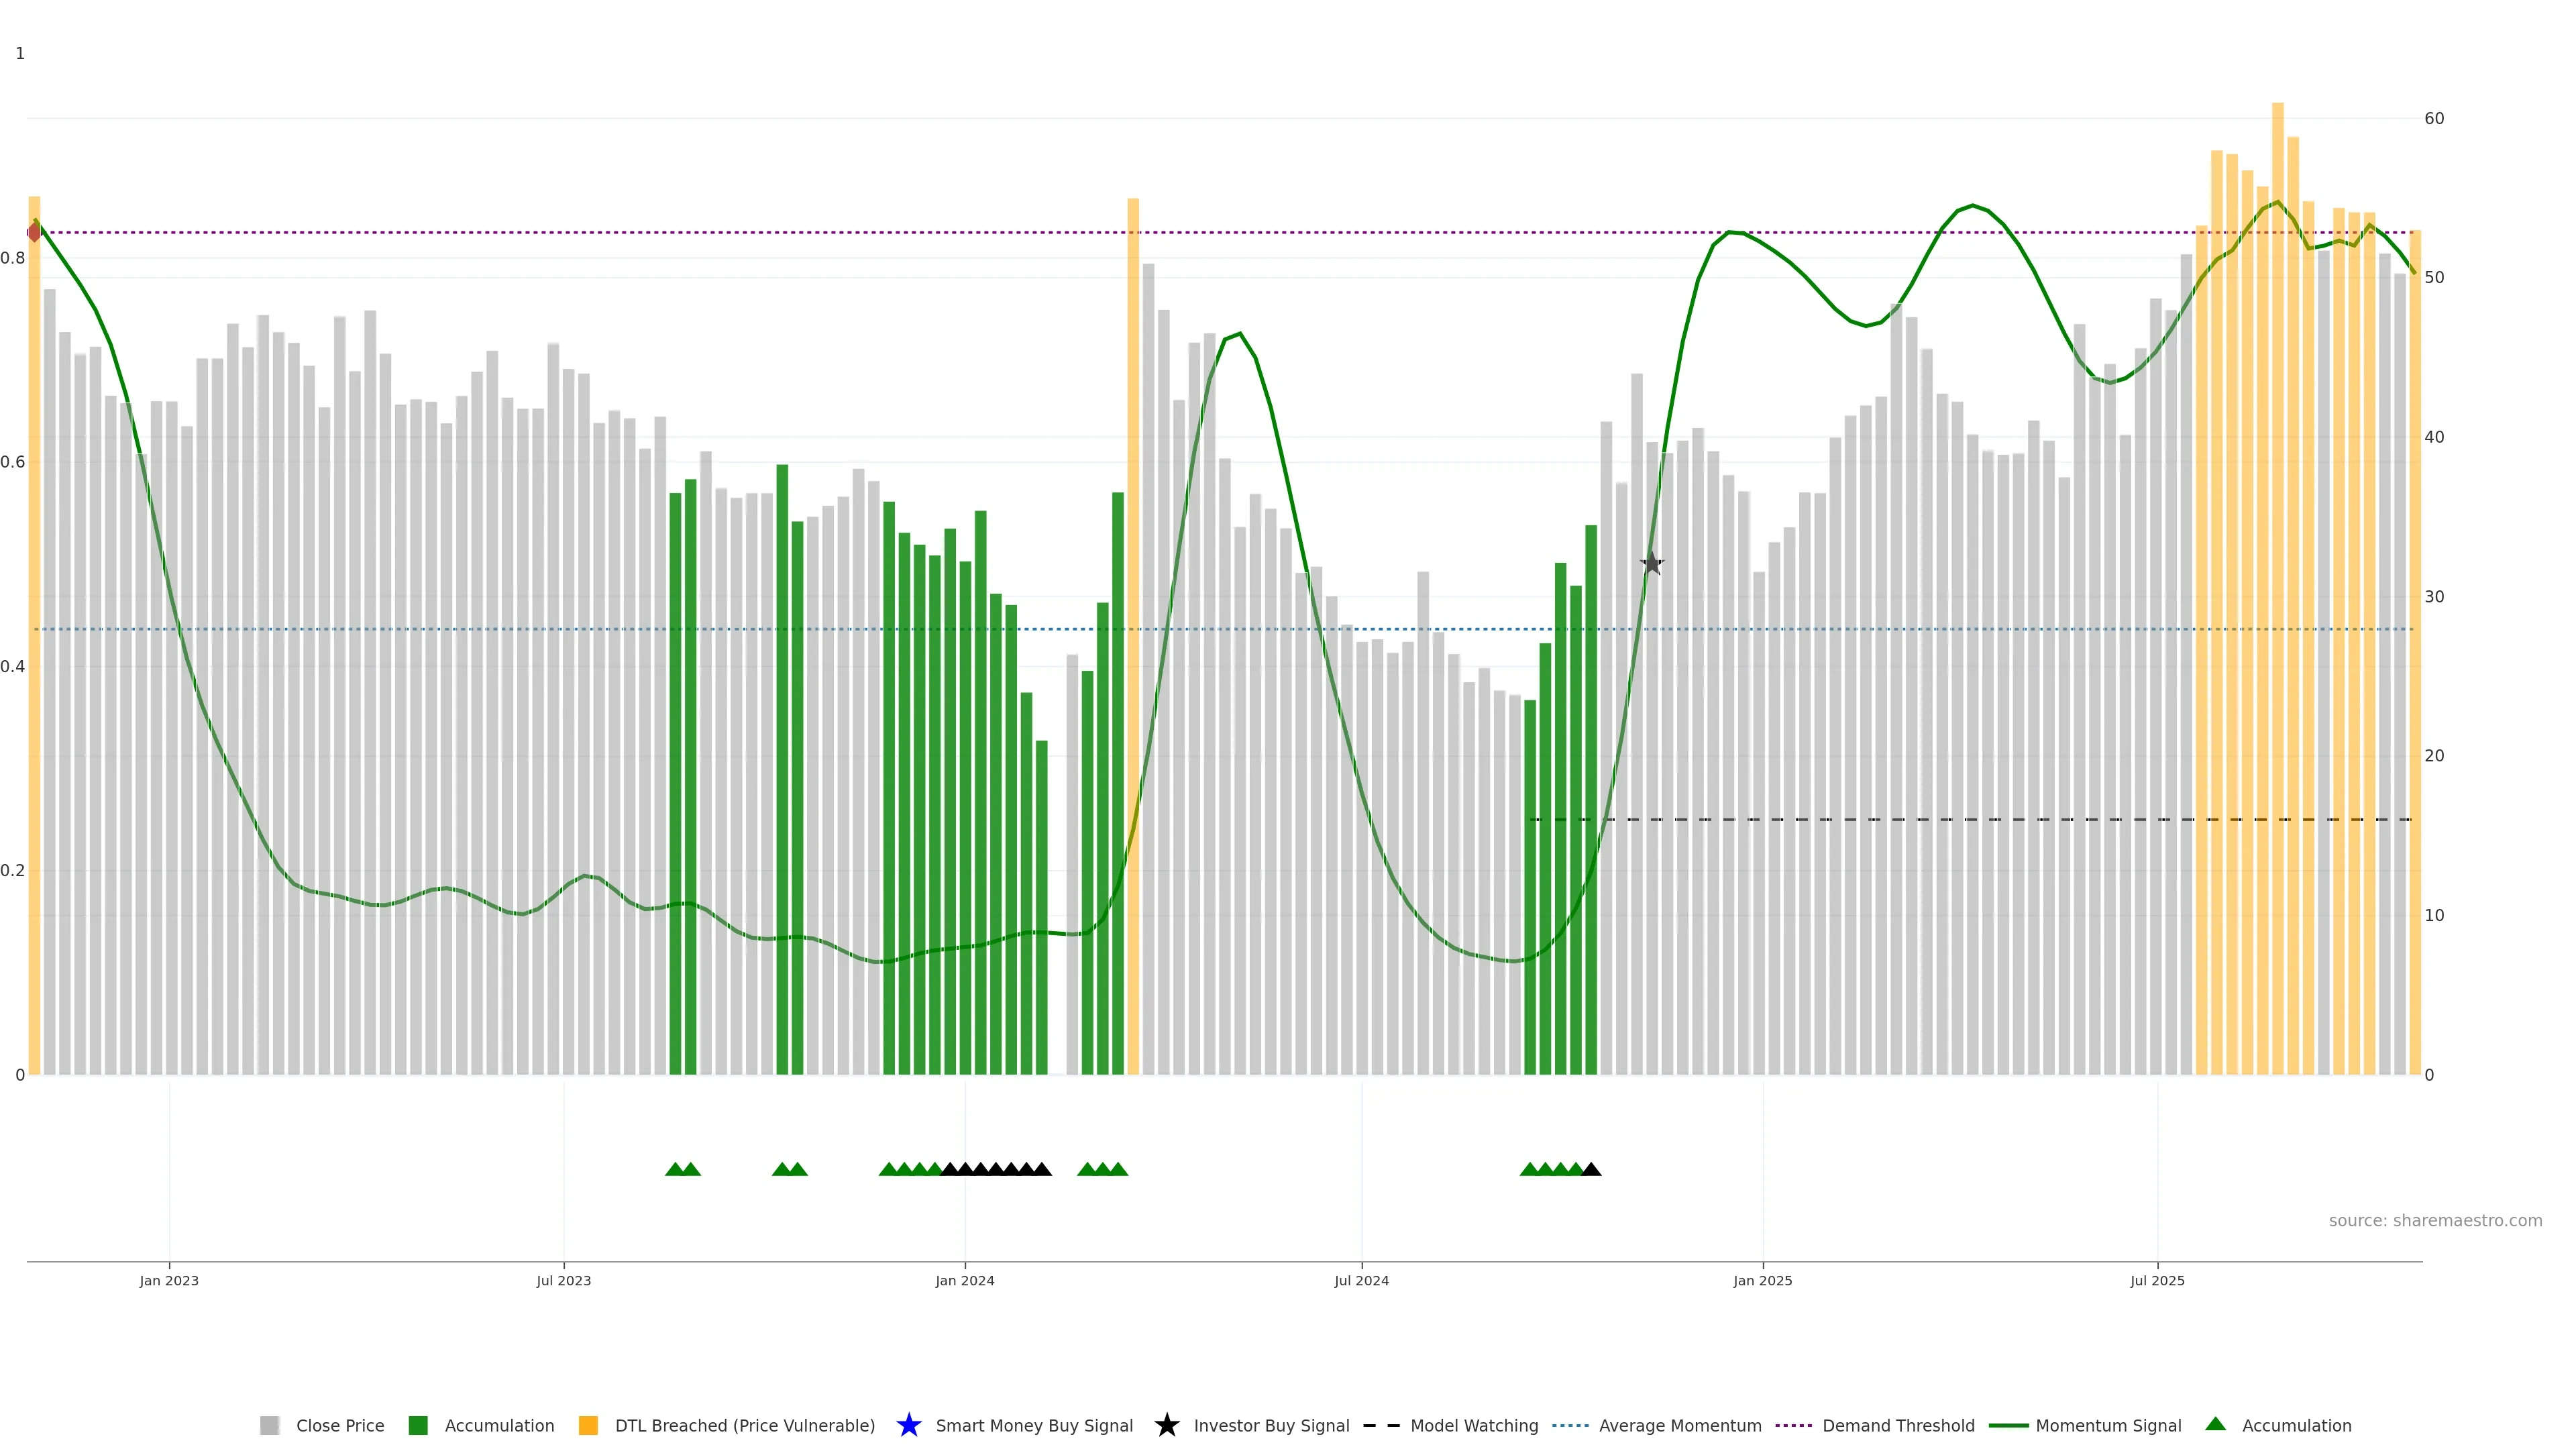Click the black Investor Buy Signal star in the legend

coord(1166,1425)
